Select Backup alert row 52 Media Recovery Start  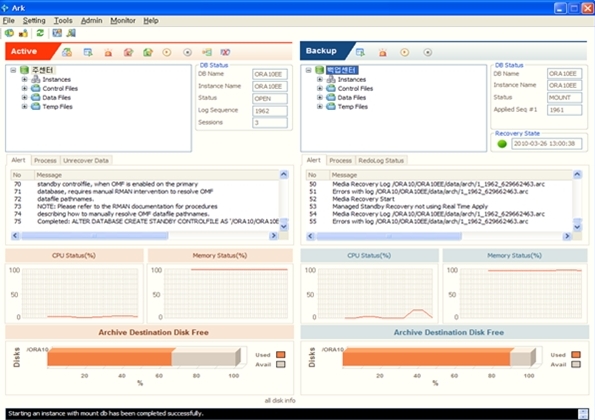tap(439, 199)
